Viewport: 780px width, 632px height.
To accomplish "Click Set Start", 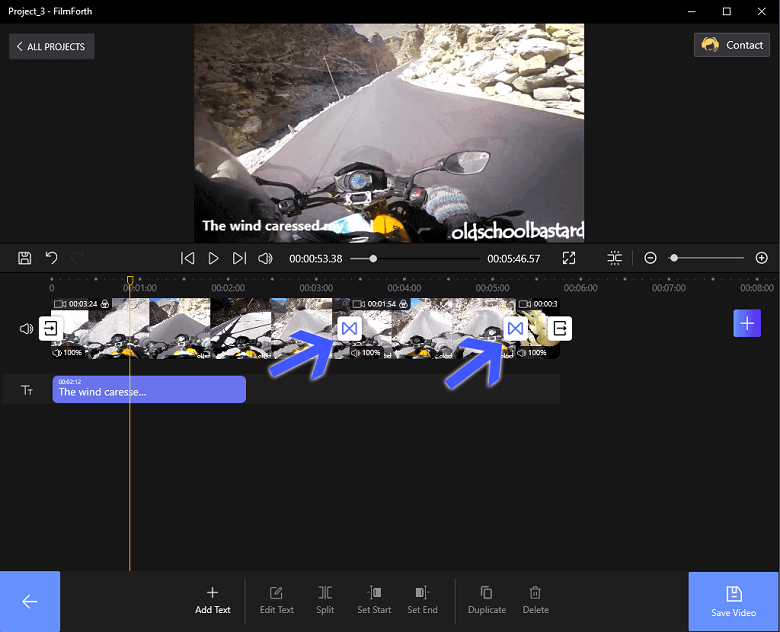I will (x=374, y=600).
